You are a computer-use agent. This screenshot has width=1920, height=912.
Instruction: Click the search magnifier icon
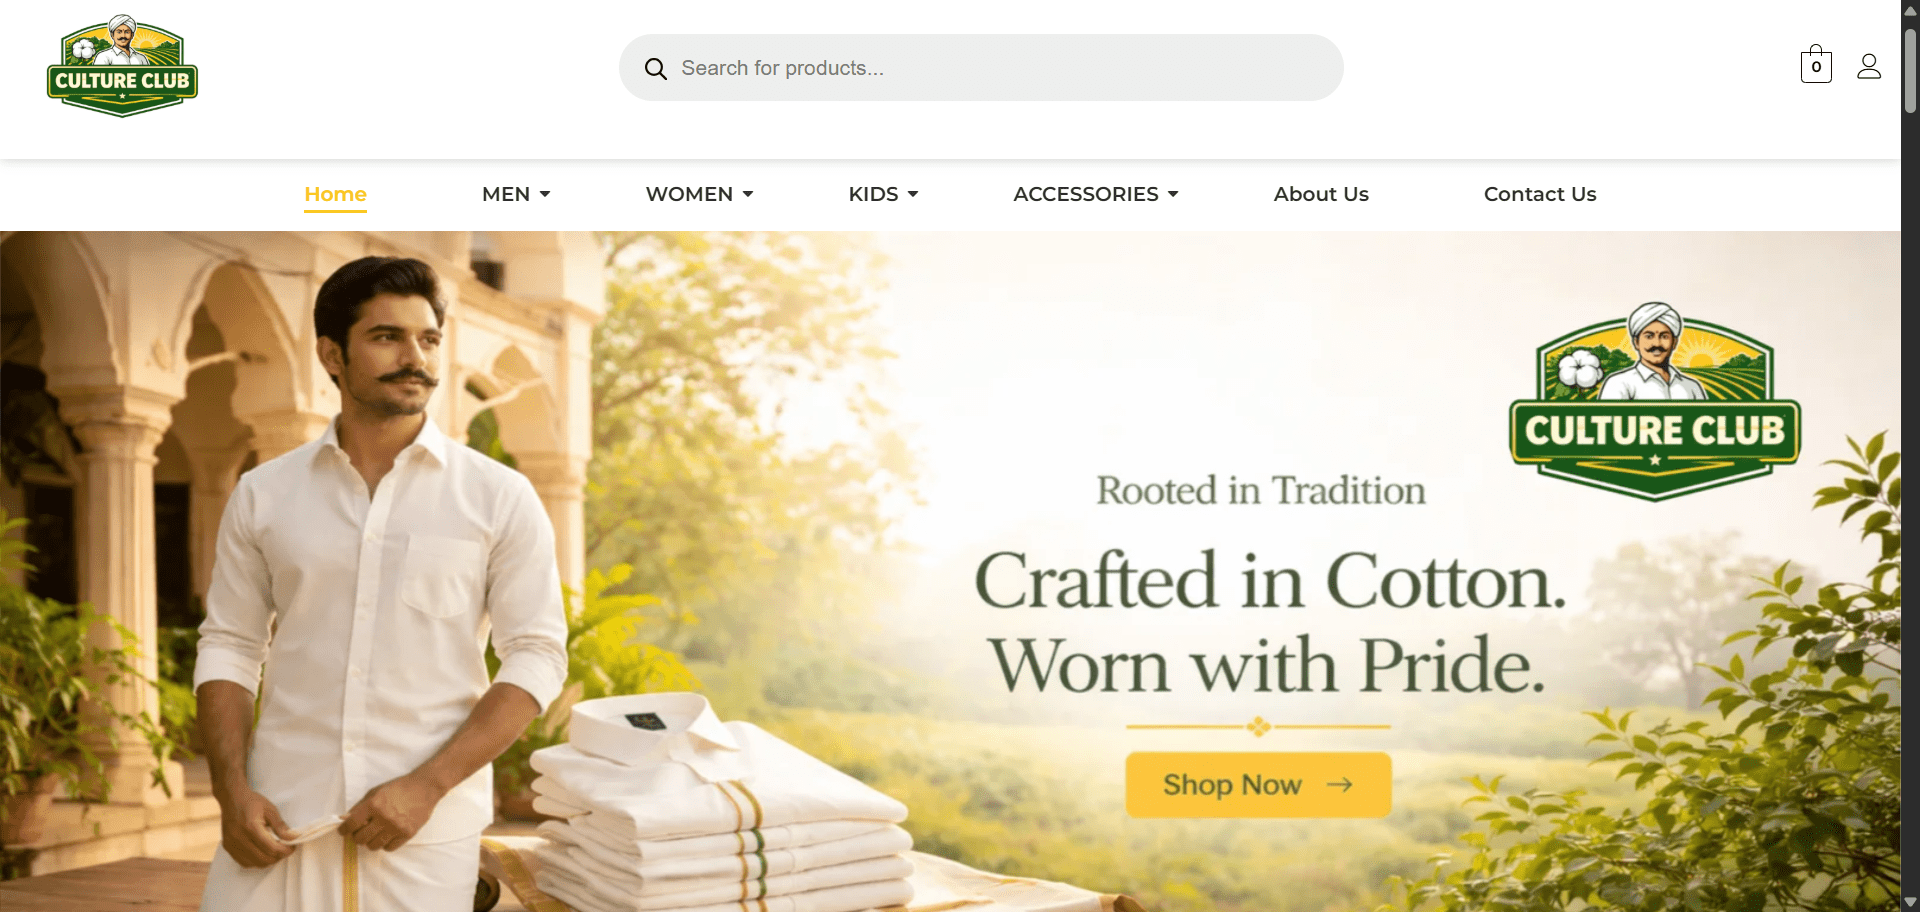(x=655, y=69)
